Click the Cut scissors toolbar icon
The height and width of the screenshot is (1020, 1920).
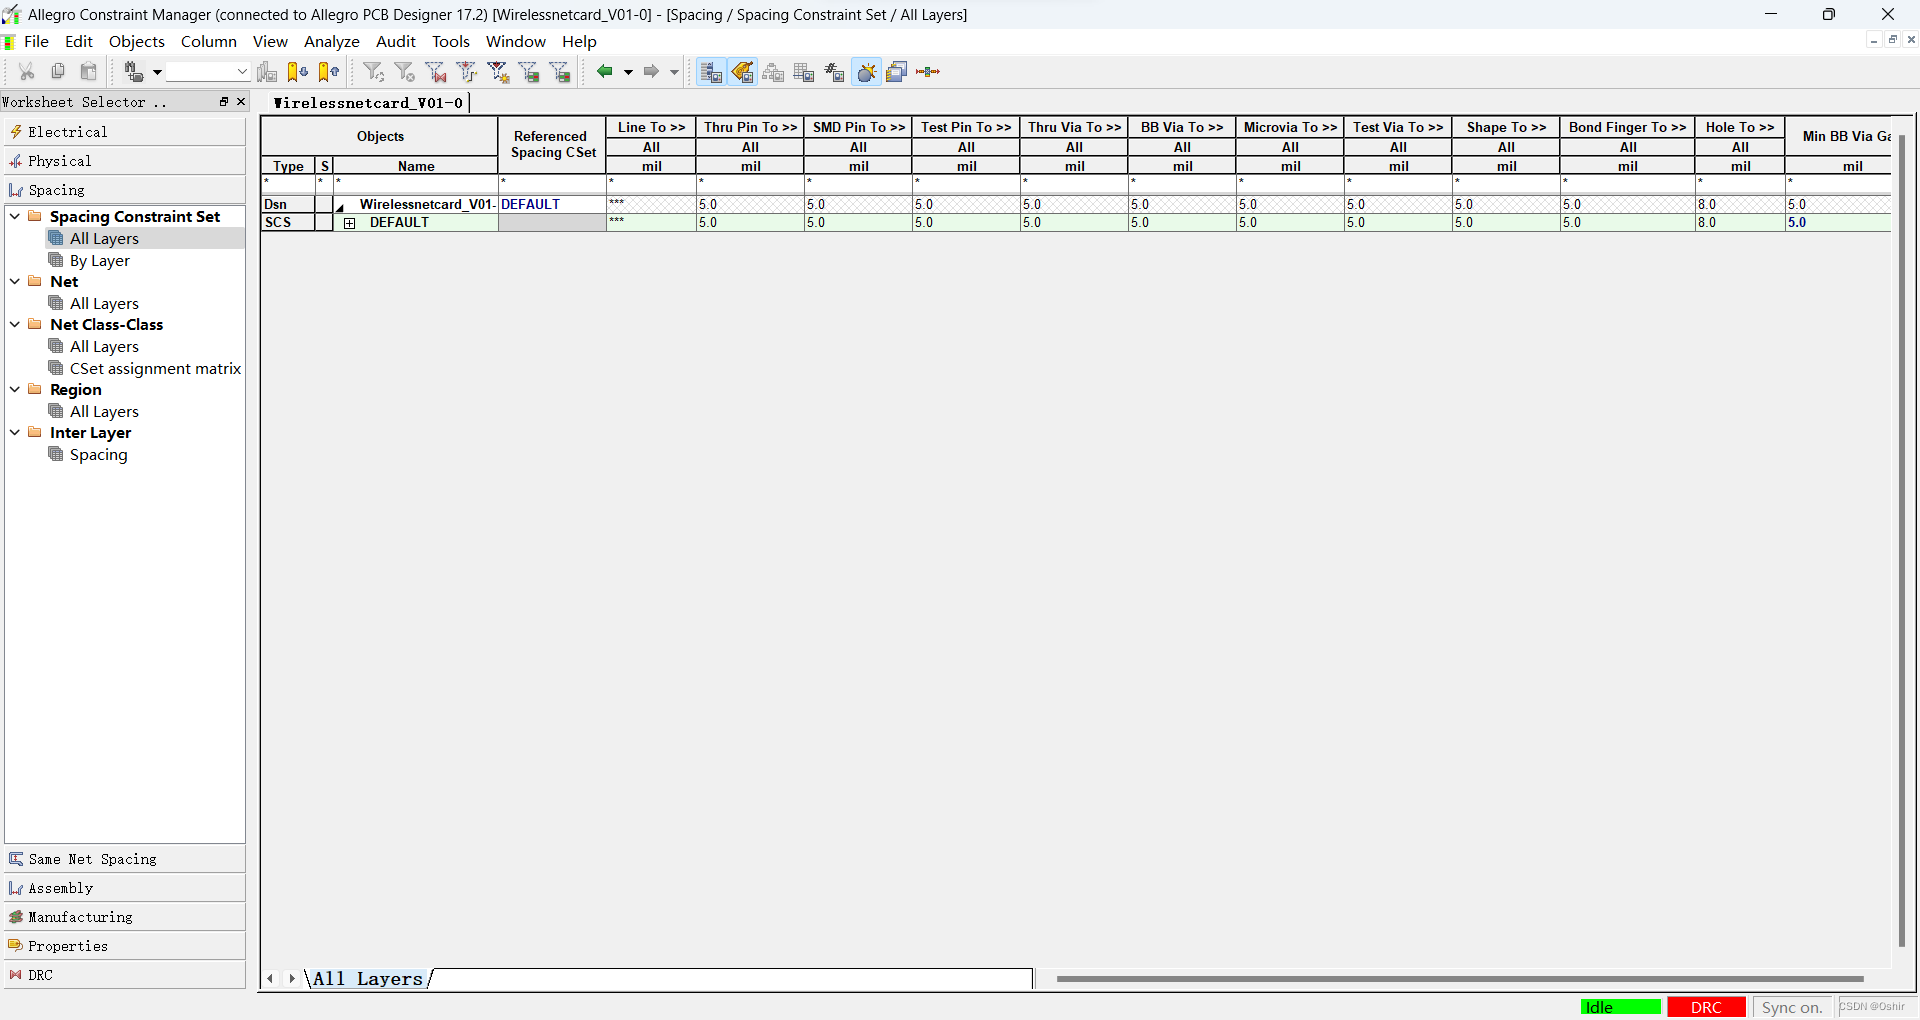27,72
